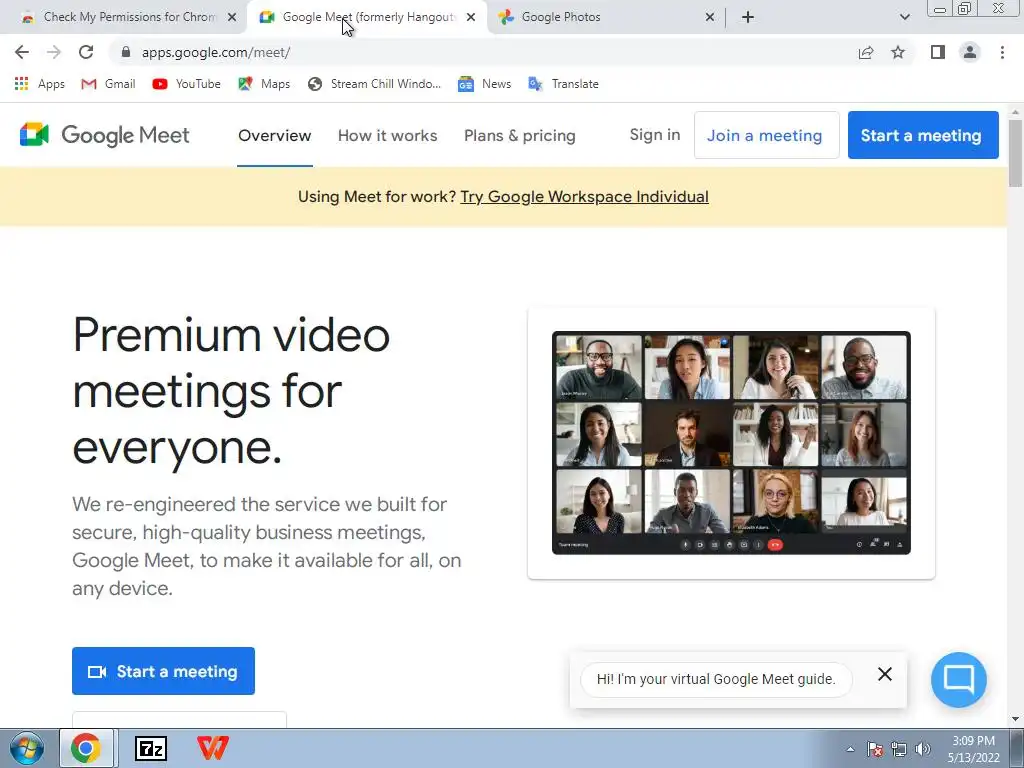Open Chrome's three-dot menu
Screen dimensions: 1024x768
[x=1002, y=52]
